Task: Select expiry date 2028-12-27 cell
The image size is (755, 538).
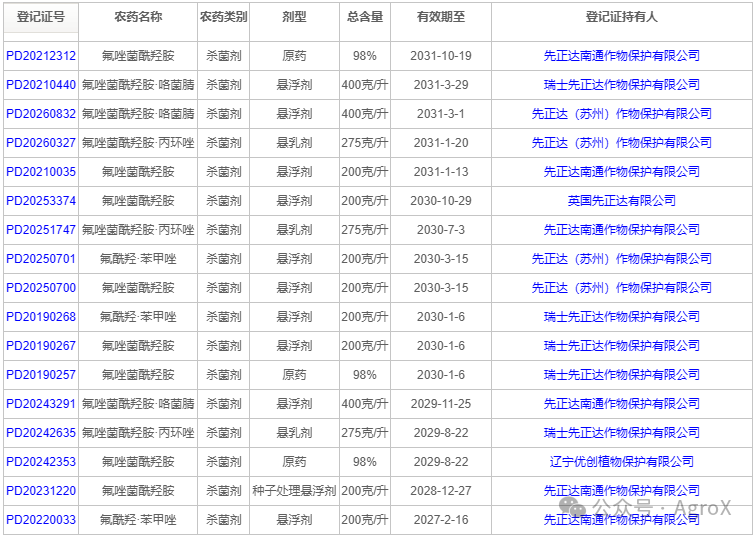Action: coord(441,490)
